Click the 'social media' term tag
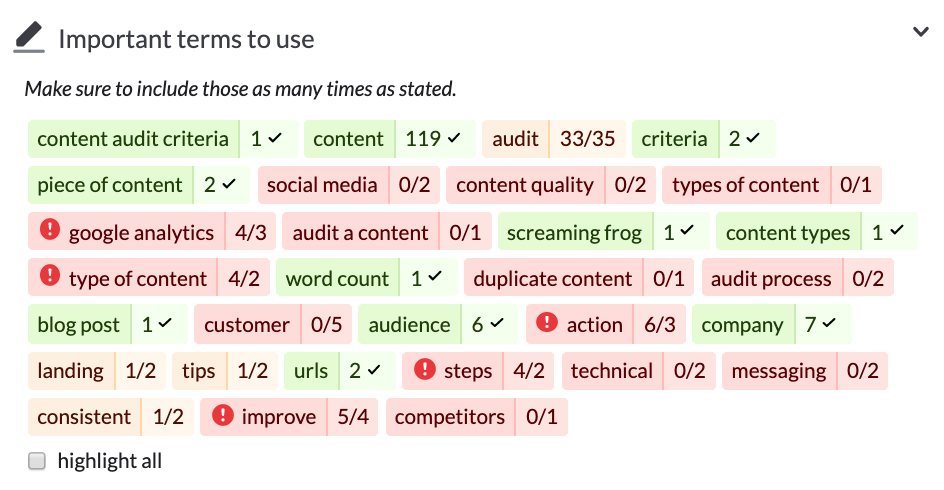This screenshot has width=944, height=490. (x=321, y=185)
